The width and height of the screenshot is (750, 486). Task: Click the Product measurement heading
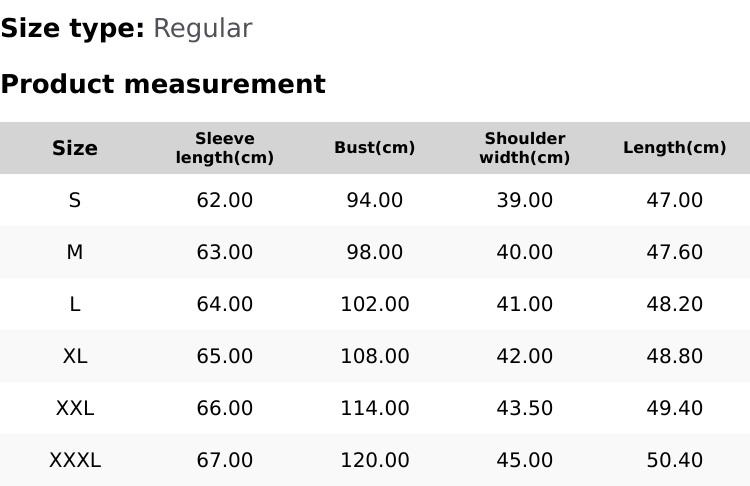(x=163, y=84)
